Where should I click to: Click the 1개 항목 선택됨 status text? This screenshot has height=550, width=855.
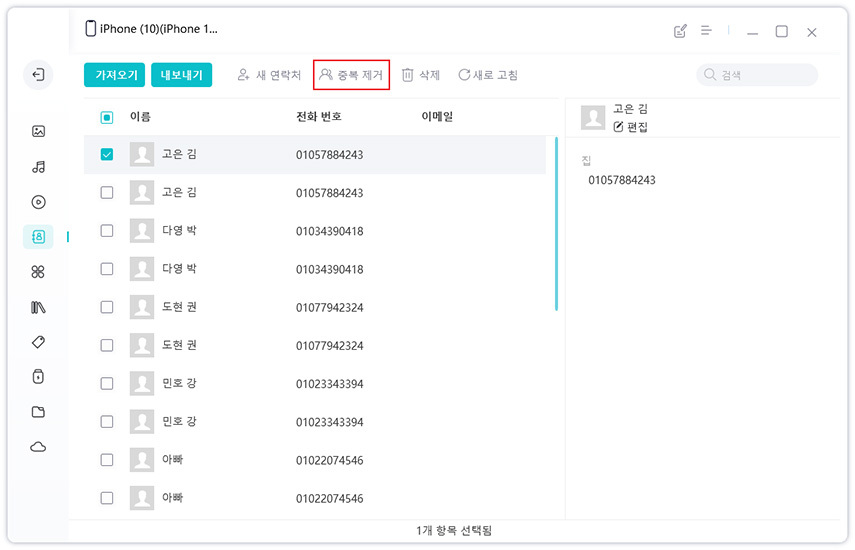pyautogui.click(x=454, y=530)
